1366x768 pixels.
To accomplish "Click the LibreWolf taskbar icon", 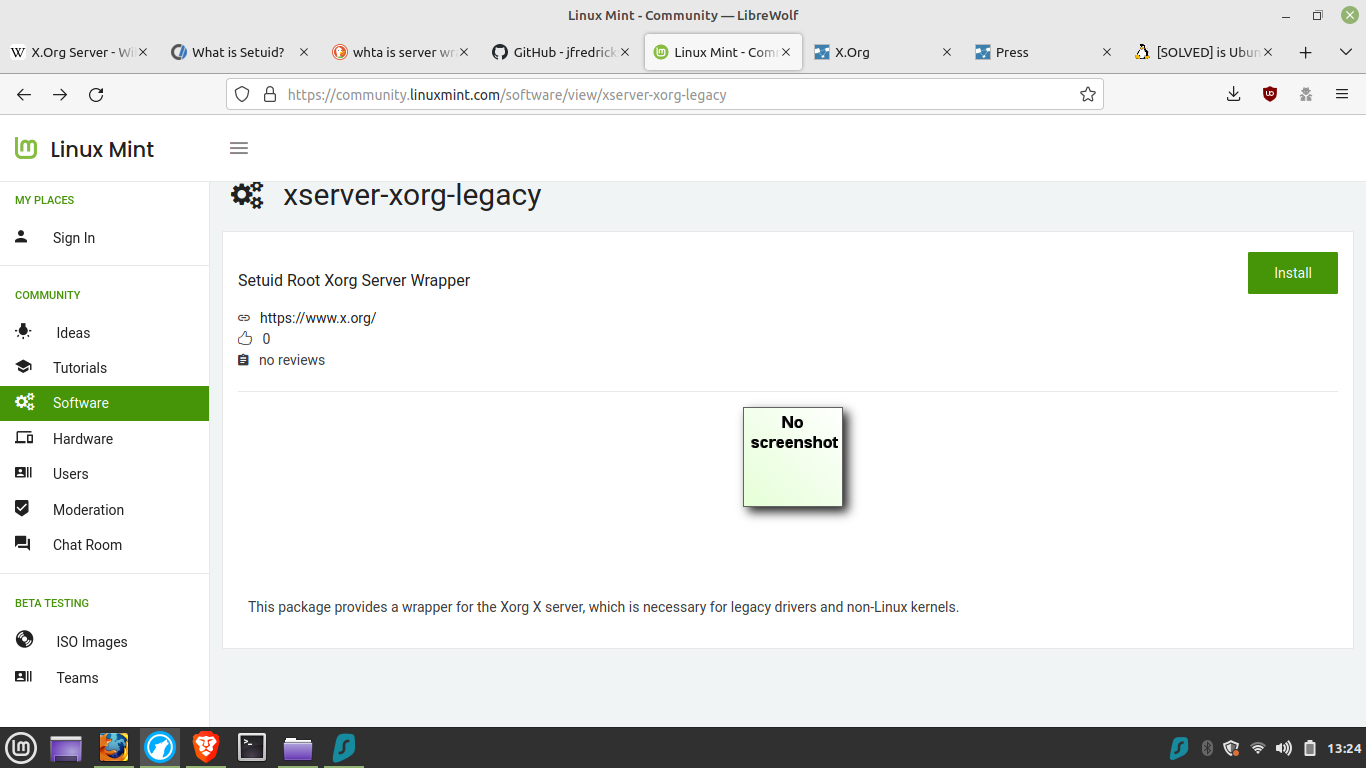I will [160, 748].
